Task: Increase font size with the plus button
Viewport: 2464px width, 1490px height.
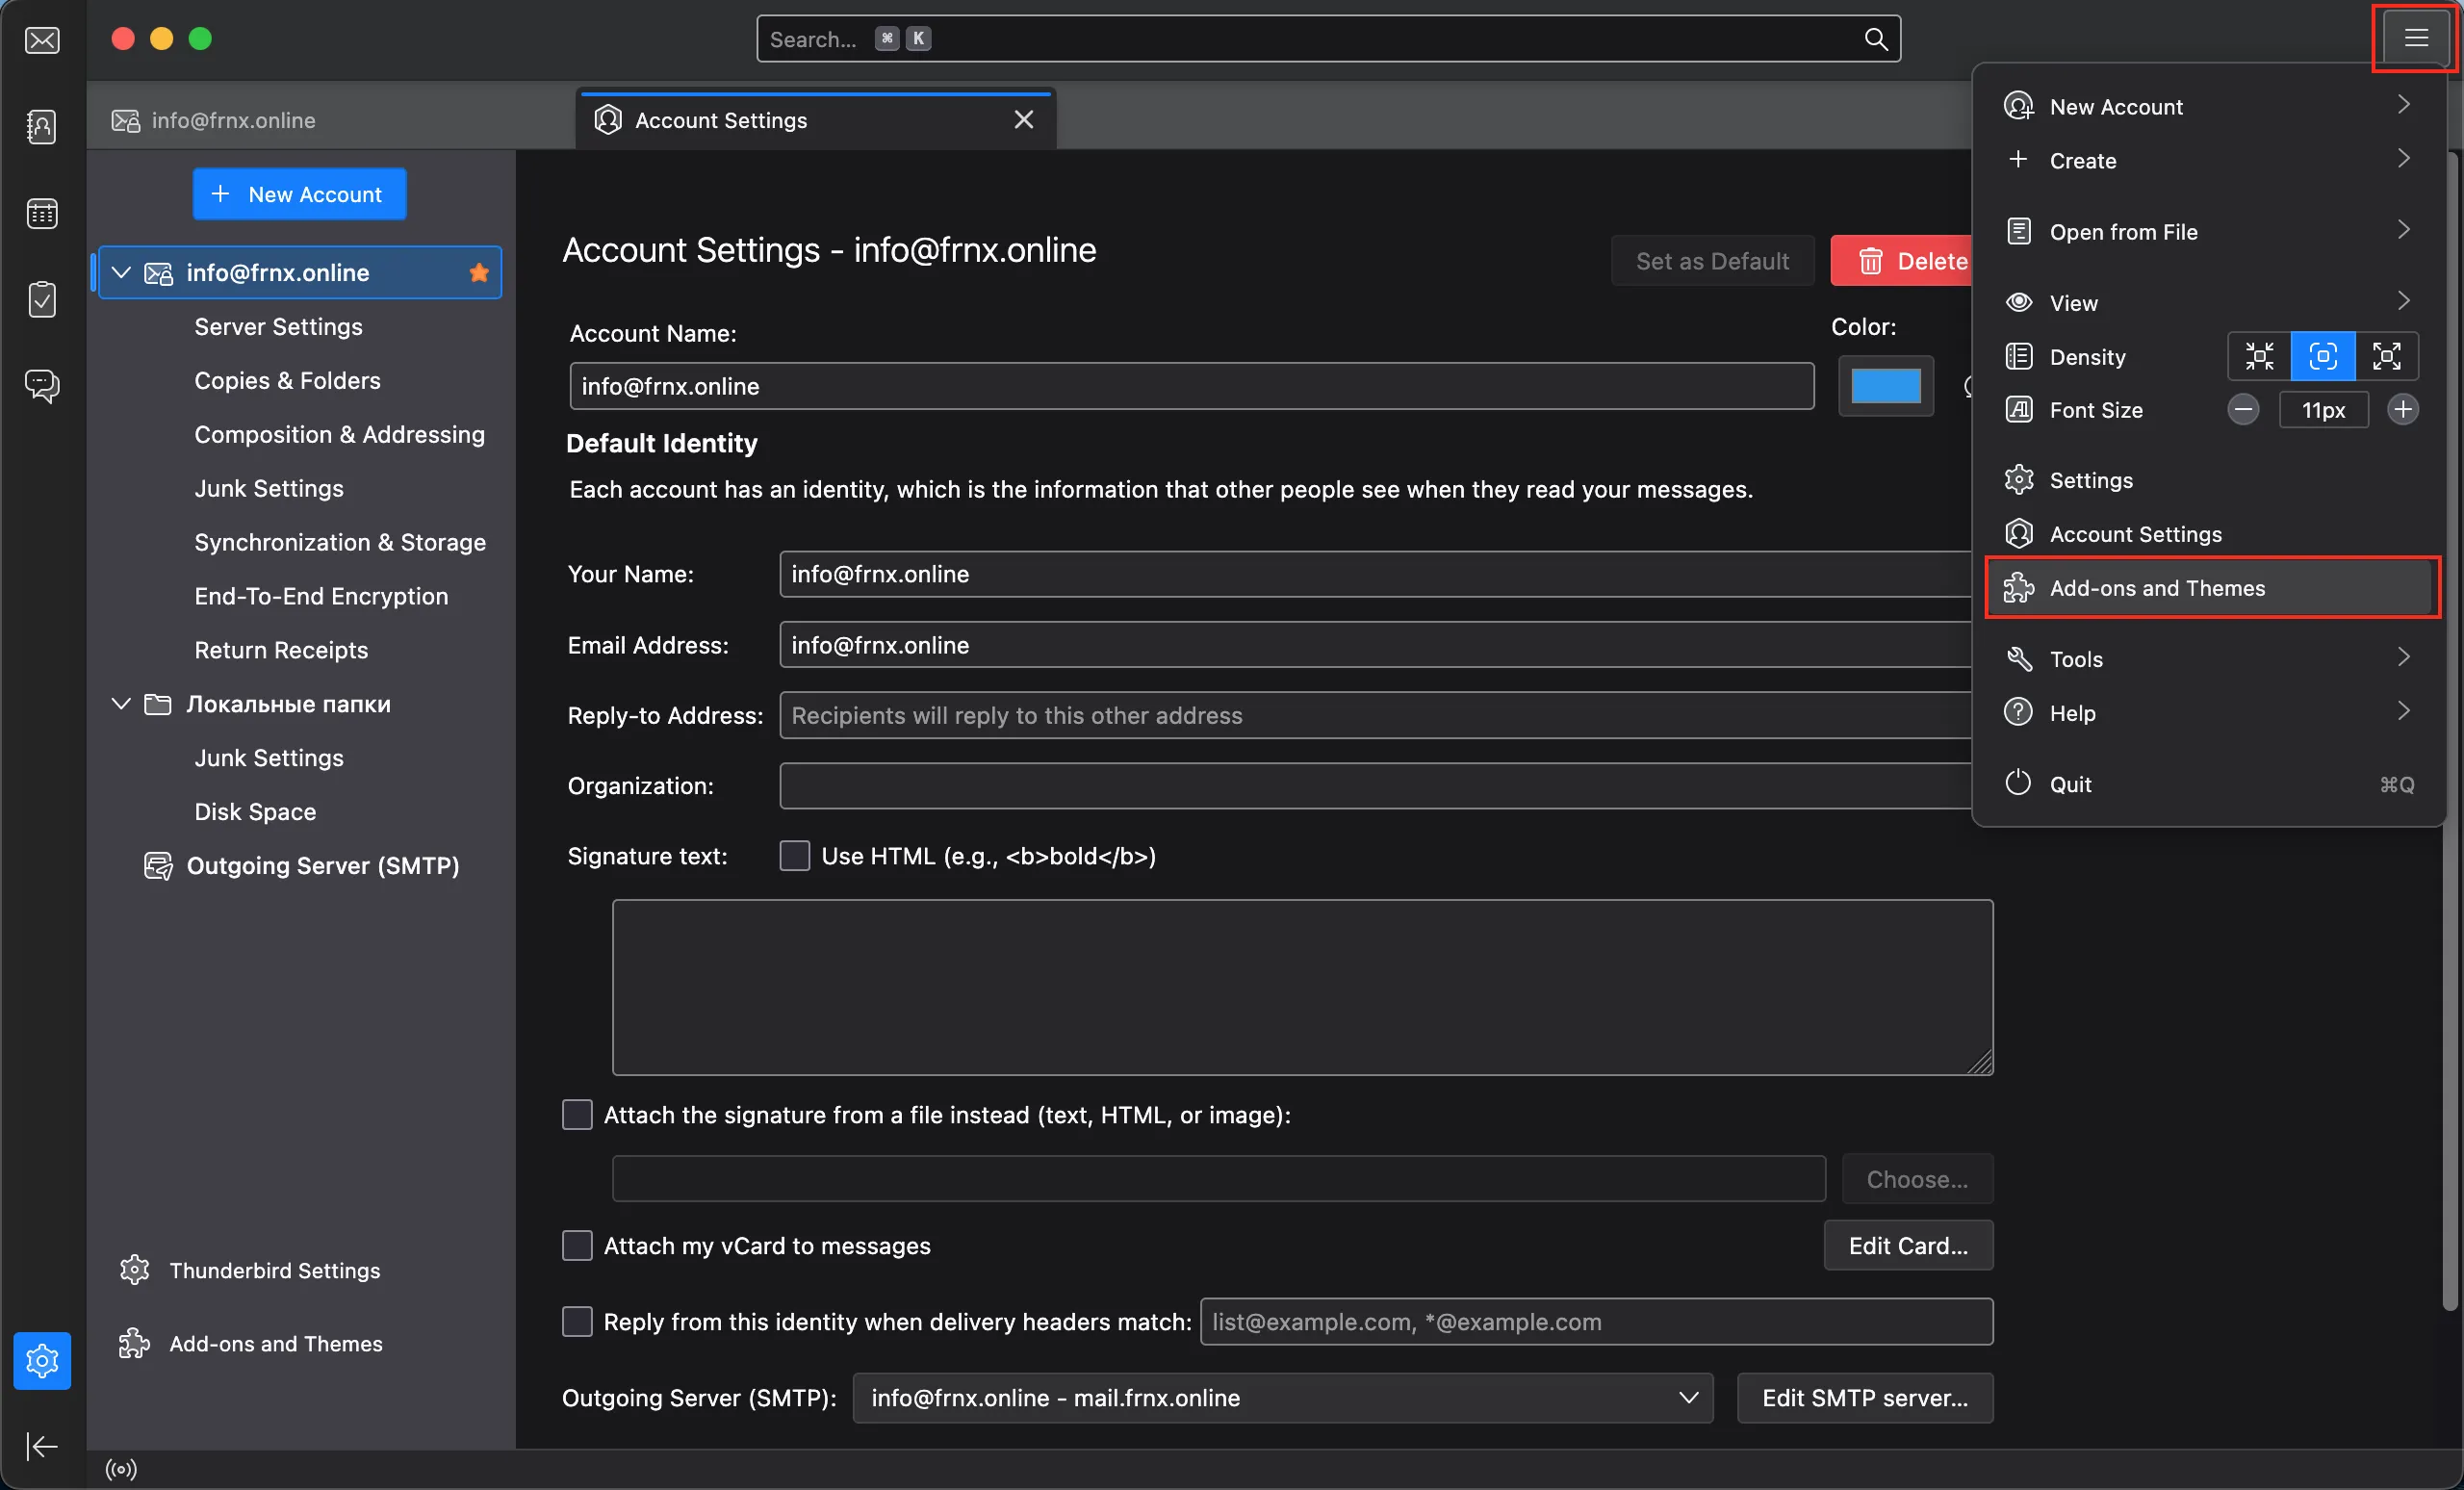Action: pos(2402,409)
